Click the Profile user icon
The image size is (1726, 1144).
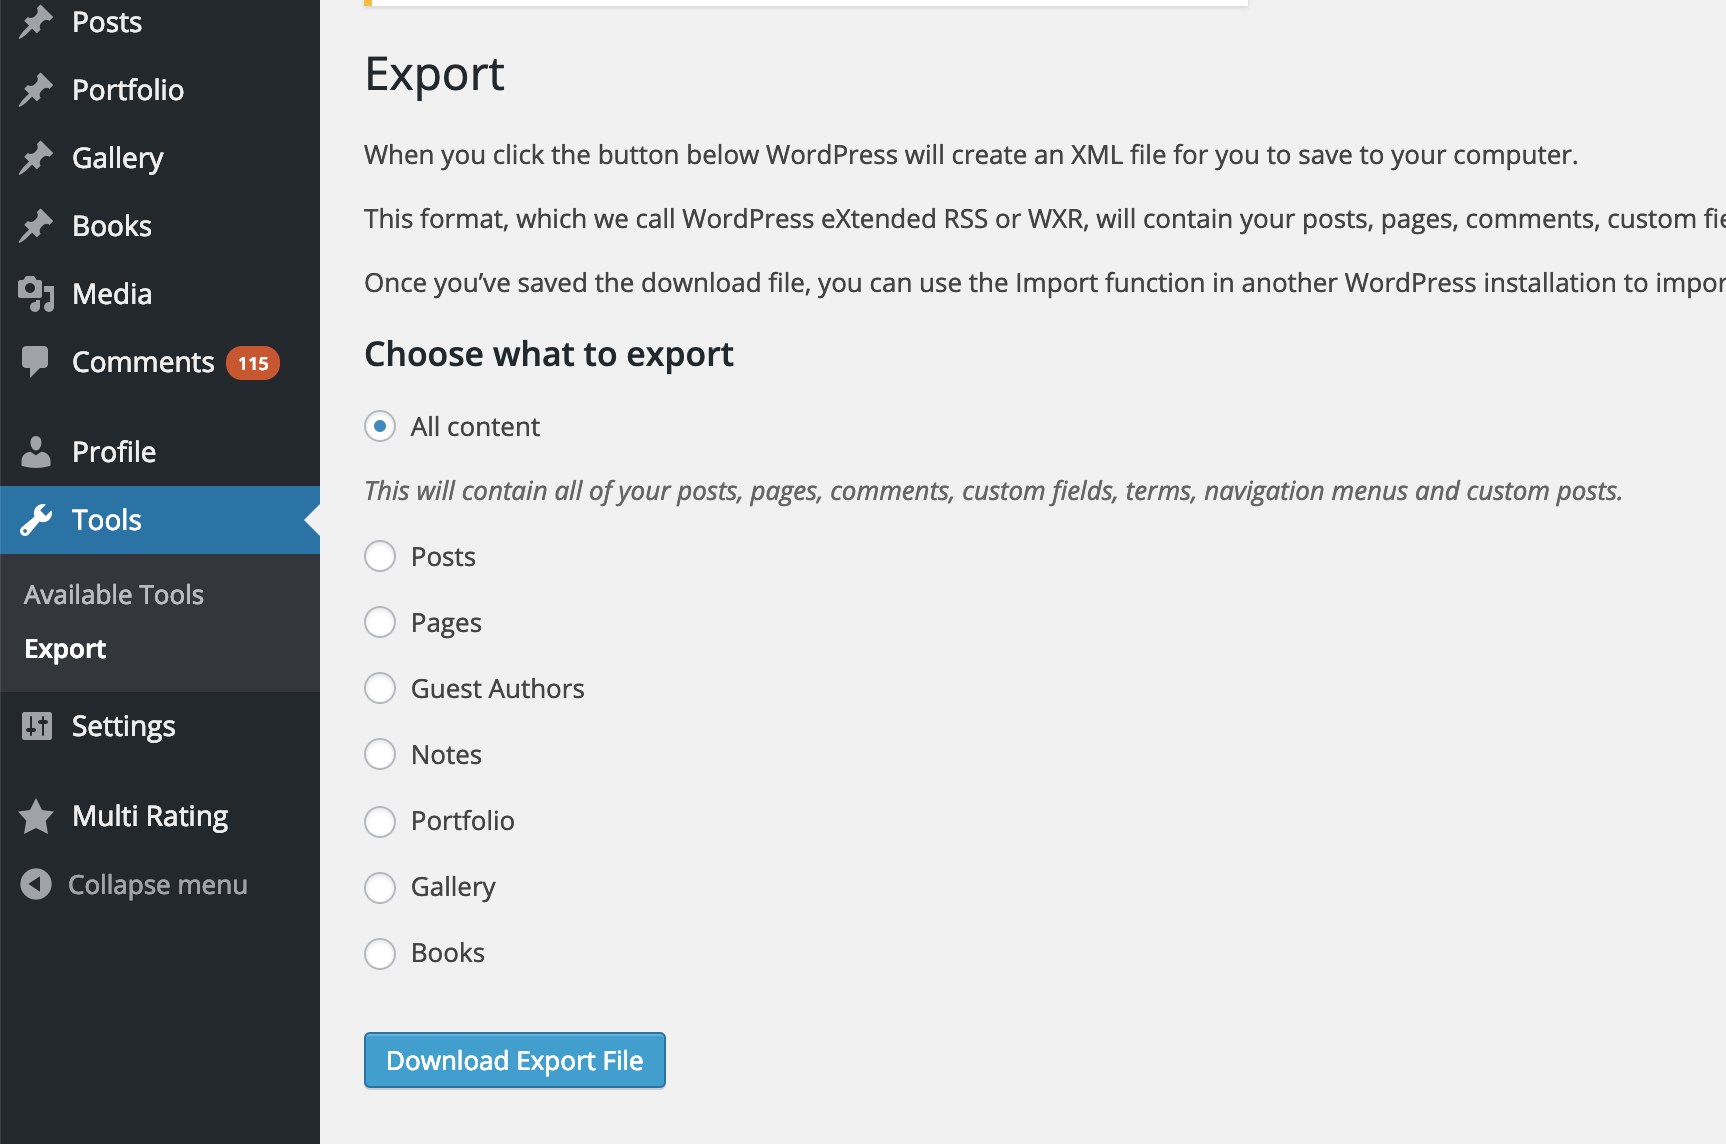[x=36, y=452]
